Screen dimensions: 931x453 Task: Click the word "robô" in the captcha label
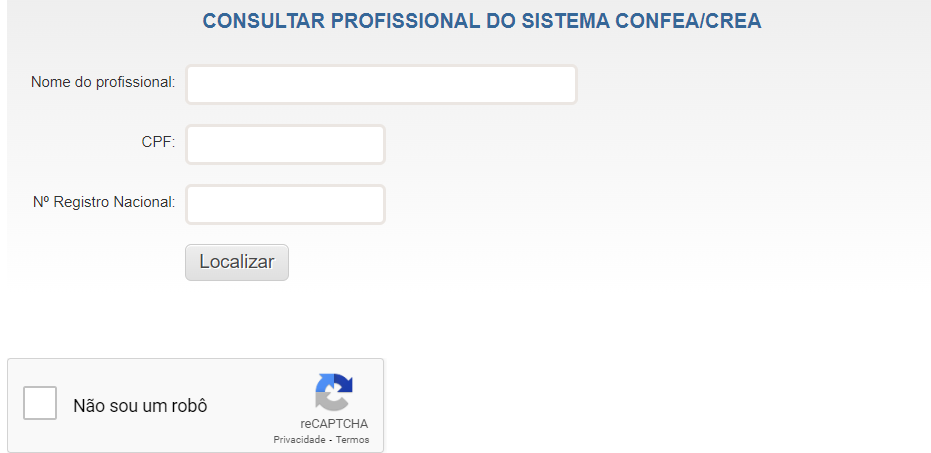(188, 407)
